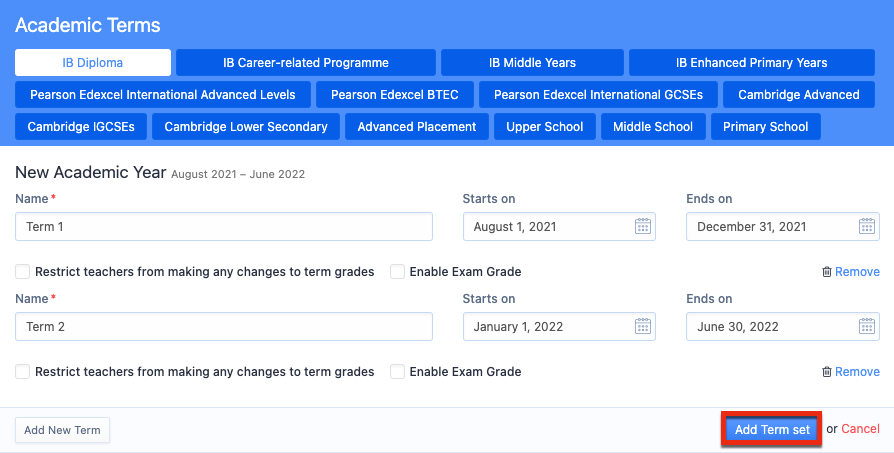Open the Cambridge IGCSEs tab
The image size is (894, 453).
click(x=81, y=126)
